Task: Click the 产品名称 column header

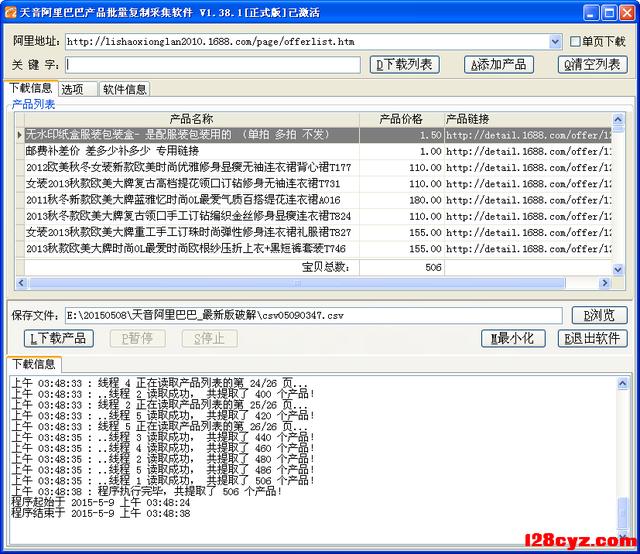Action: pos(192,119)
